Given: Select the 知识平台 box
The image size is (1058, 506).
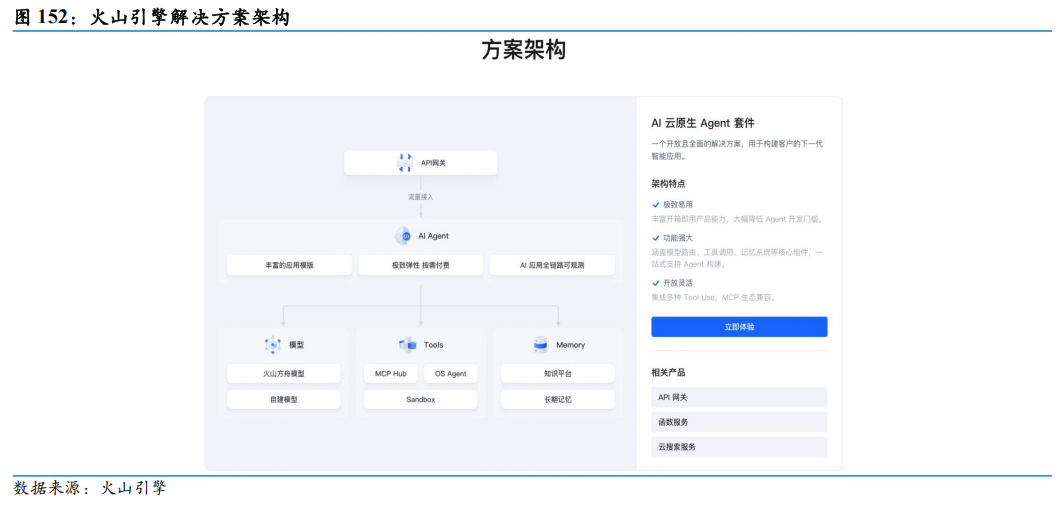Looking at the screenshot, I should pos(557,374).
